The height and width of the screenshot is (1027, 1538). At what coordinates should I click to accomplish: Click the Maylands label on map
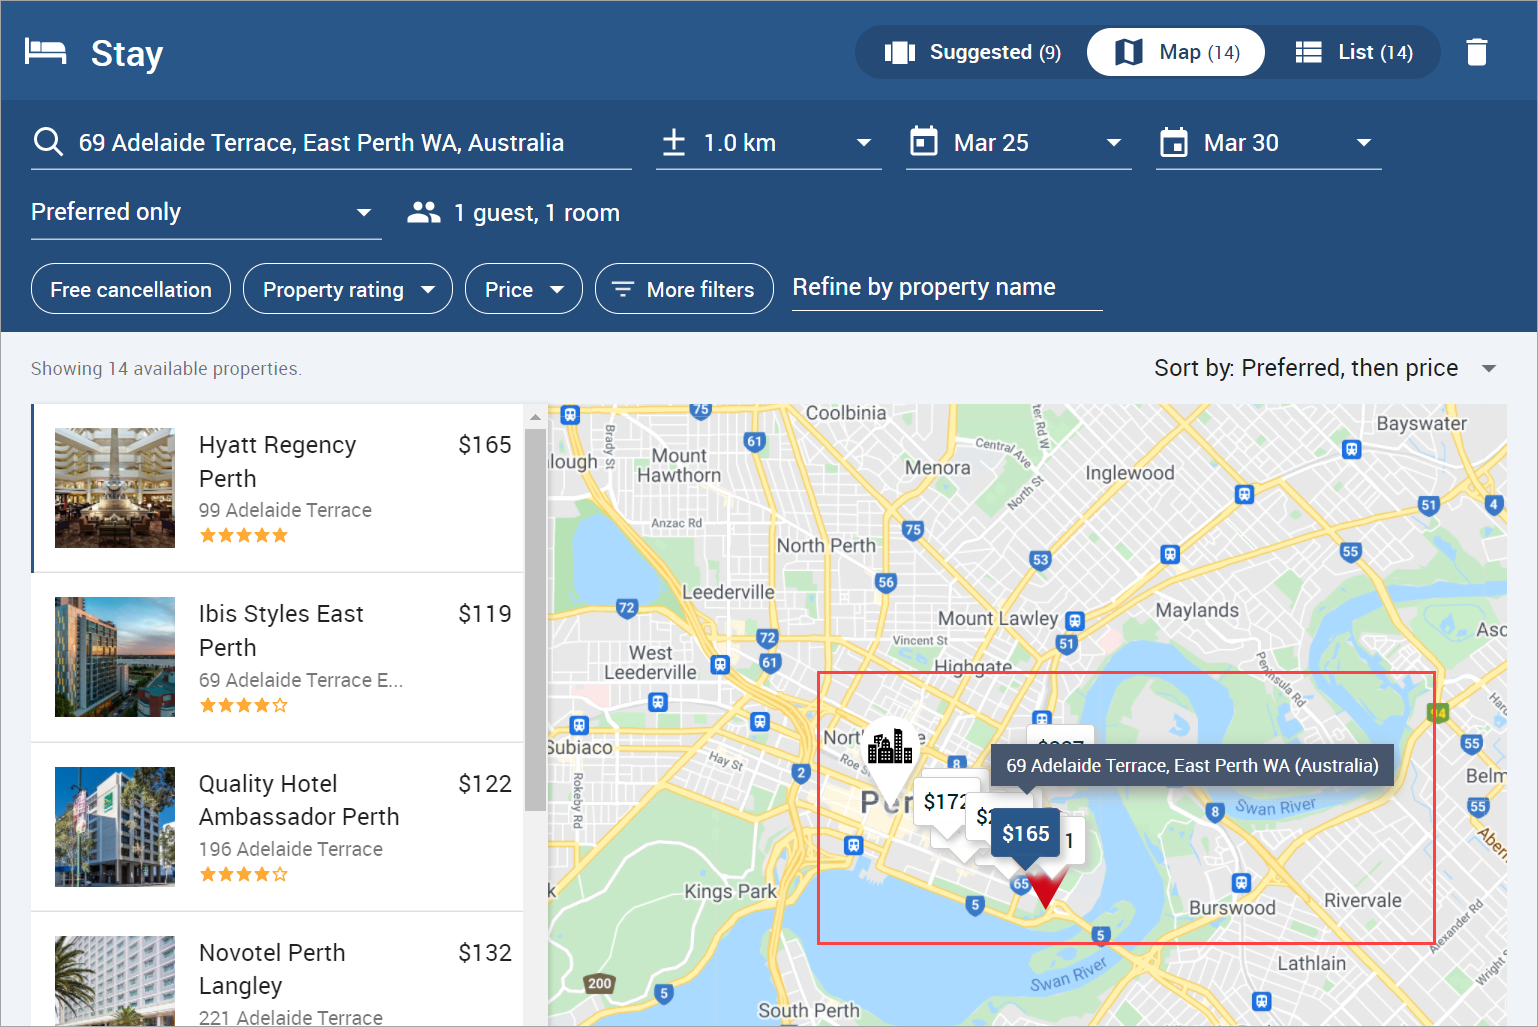tap(1197, 610)
